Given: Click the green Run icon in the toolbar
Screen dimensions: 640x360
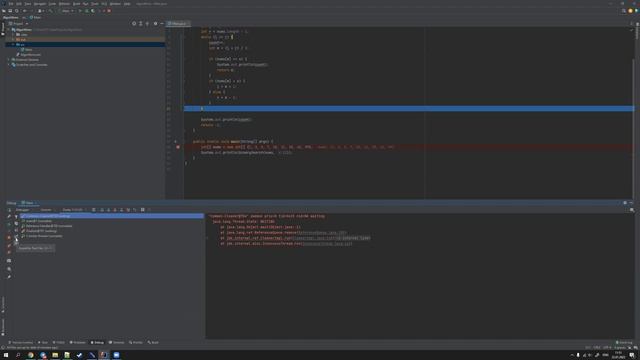Looking at the screenshot, I should [x=80, y=11].
